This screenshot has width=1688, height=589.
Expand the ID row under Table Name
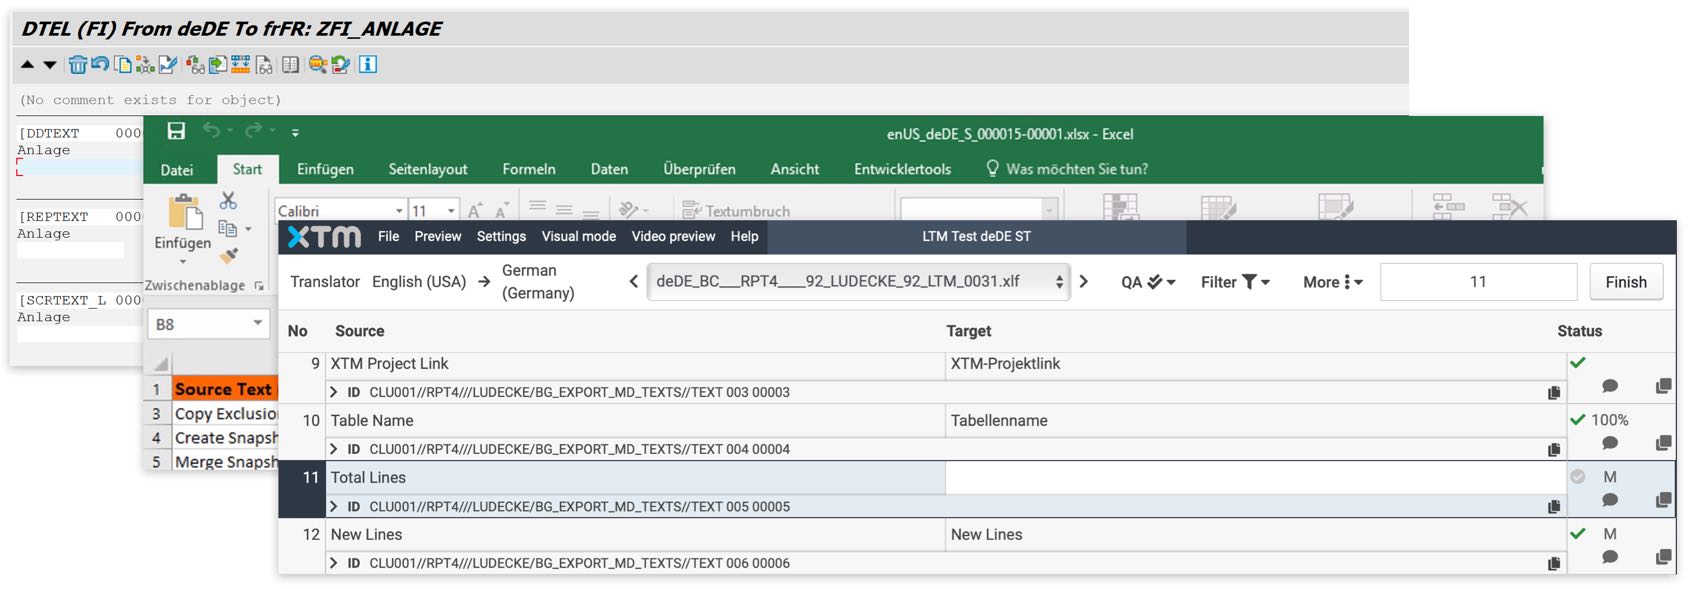(334, 450)
